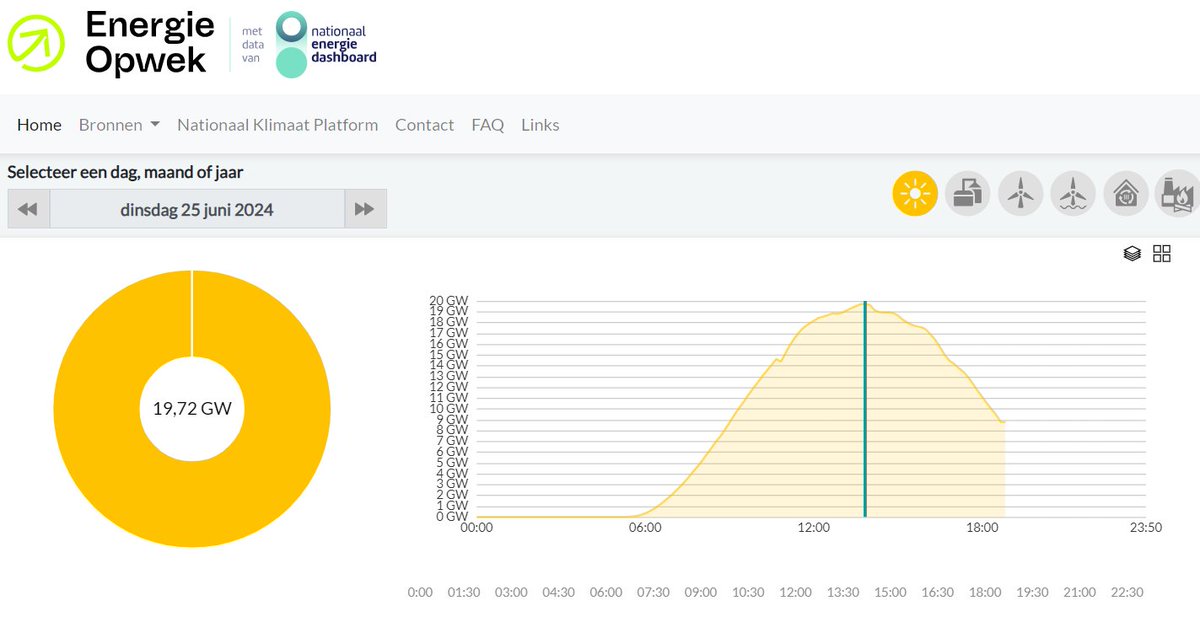Viewport: 1200px width, 617px height.
Task: Select 22:30 on the bottom time scale
Action: (x=1127, y=592)
